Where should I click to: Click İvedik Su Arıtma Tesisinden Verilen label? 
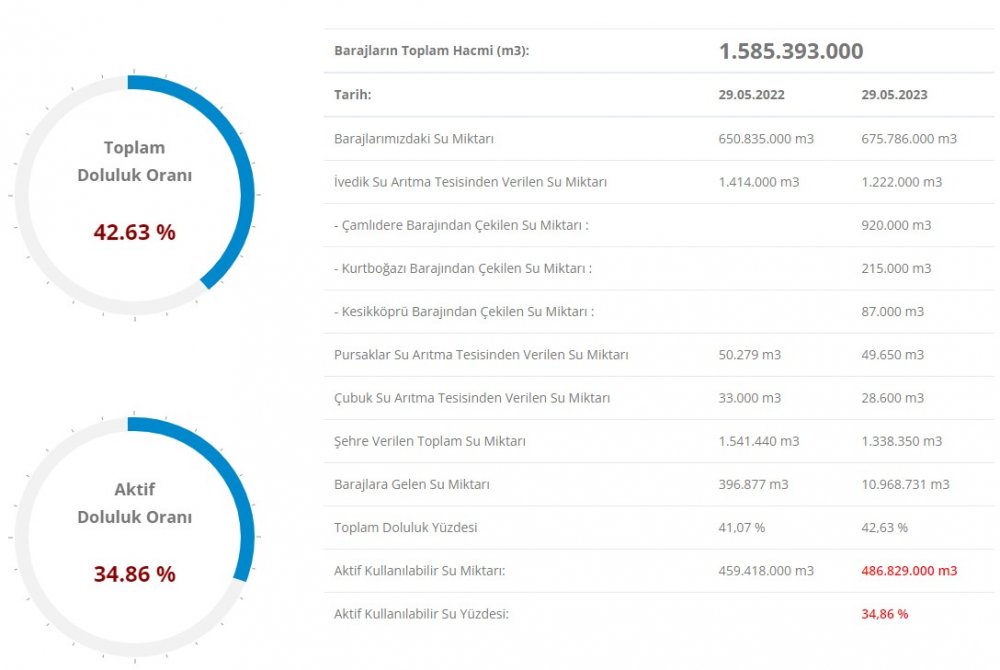[x=470, y=182]
